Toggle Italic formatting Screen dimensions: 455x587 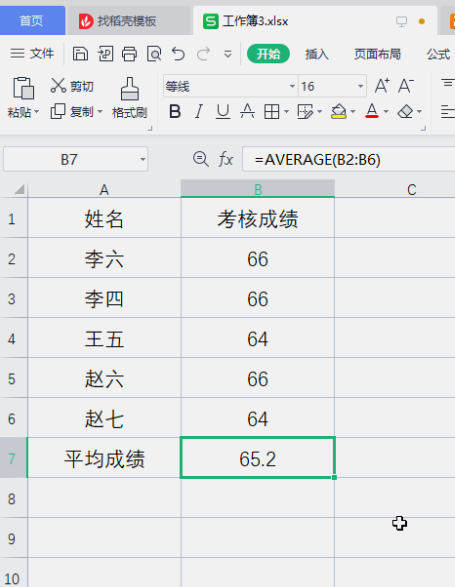[199, 112]
